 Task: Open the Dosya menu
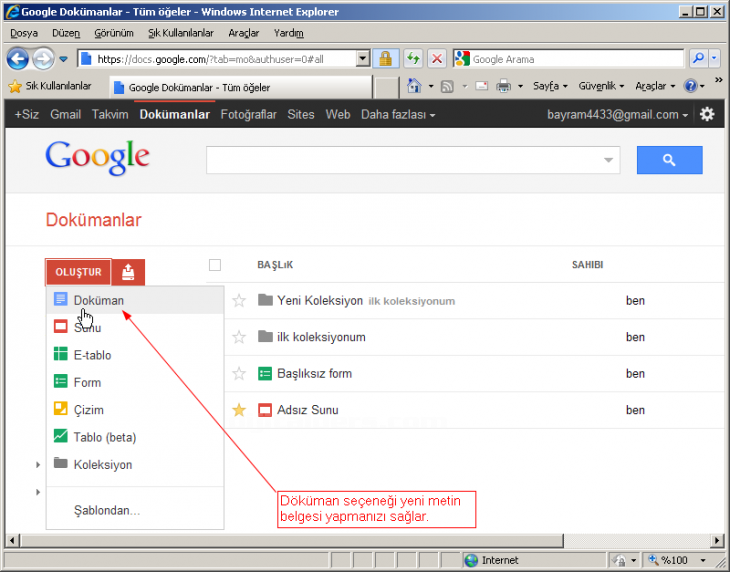click(x=24, y=33)
